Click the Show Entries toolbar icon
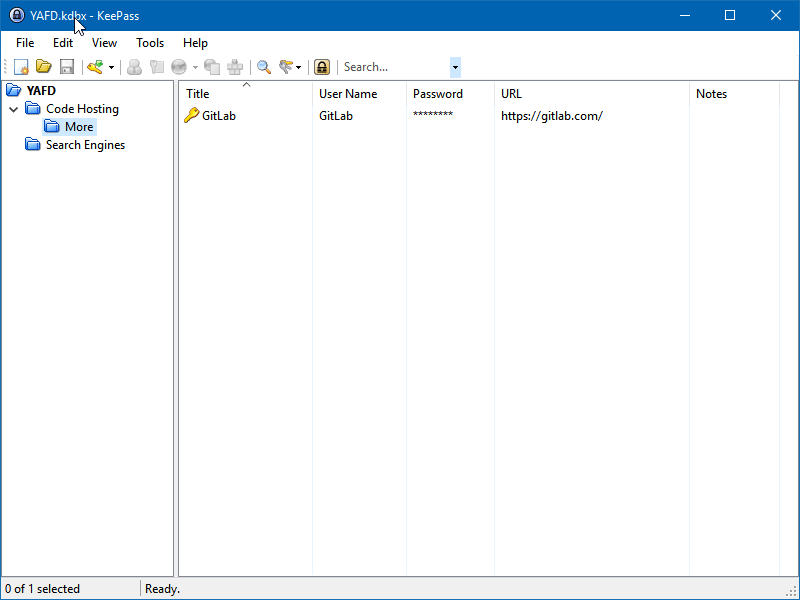The image size is (800, 600). pos(286,67)
